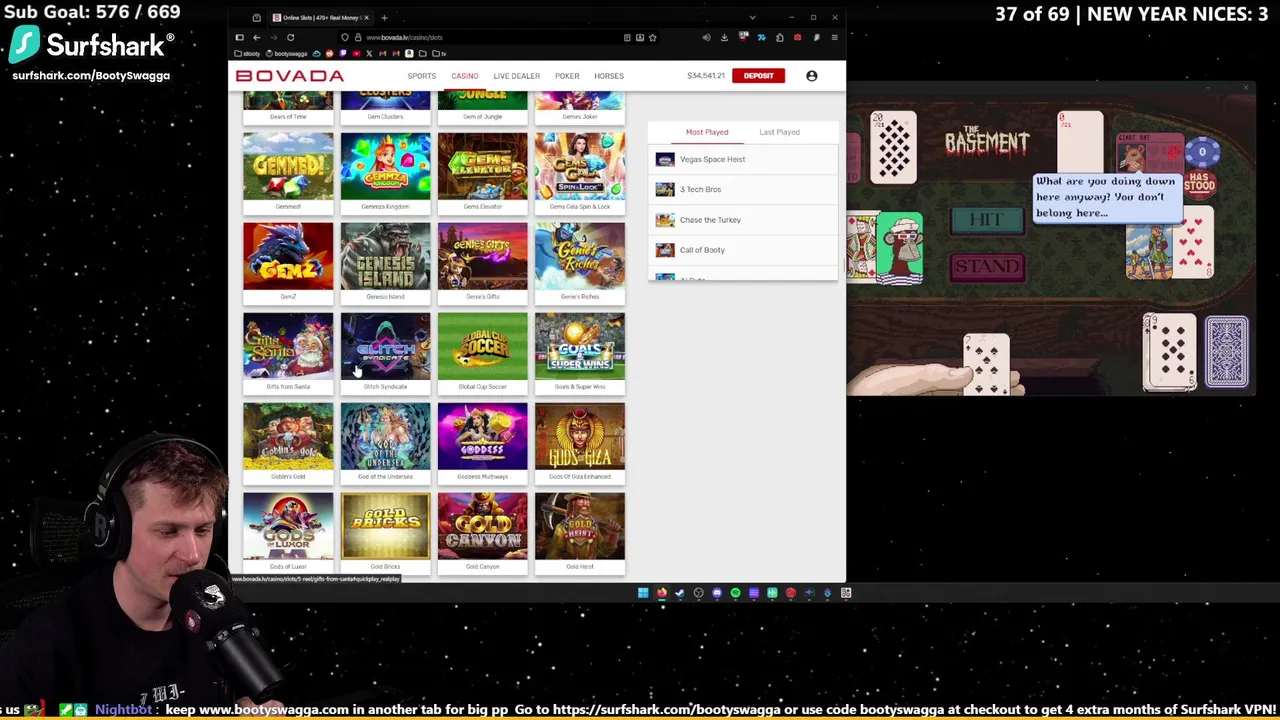Open the bootyswagga bookmark

[x=286, y=53]
